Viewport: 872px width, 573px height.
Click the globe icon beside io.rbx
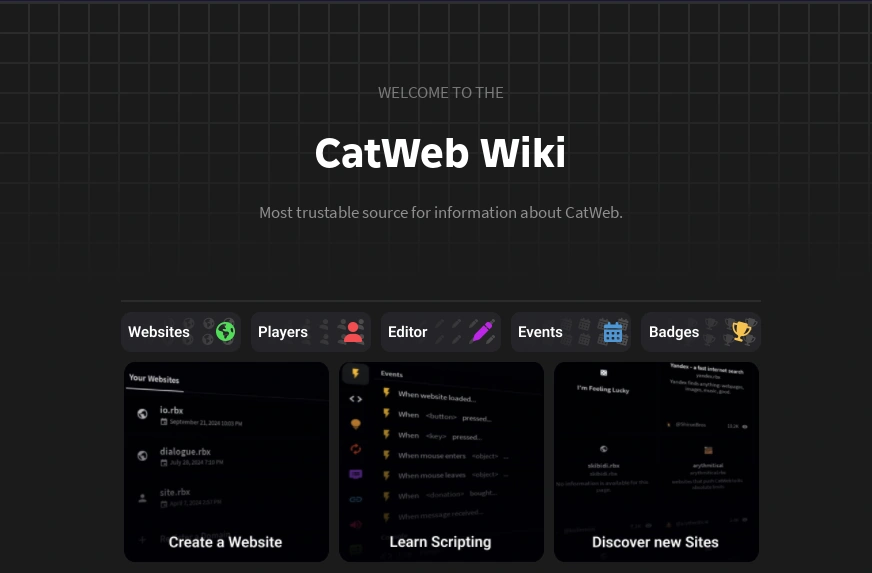142,414
